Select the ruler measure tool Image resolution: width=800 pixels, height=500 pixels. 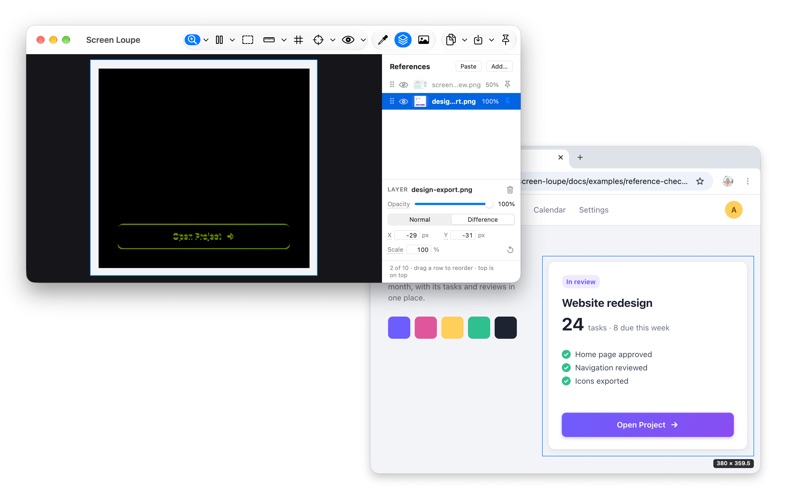pyautogui.click(x=269, y=40)
